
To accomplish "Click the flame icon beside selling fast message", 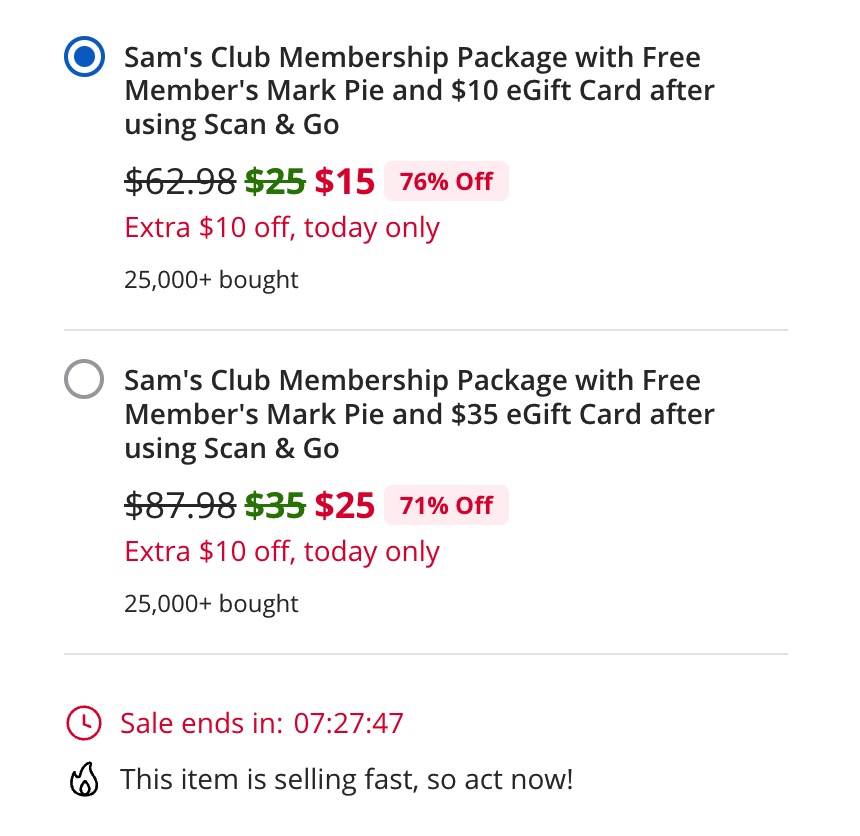I will (85, 779).
